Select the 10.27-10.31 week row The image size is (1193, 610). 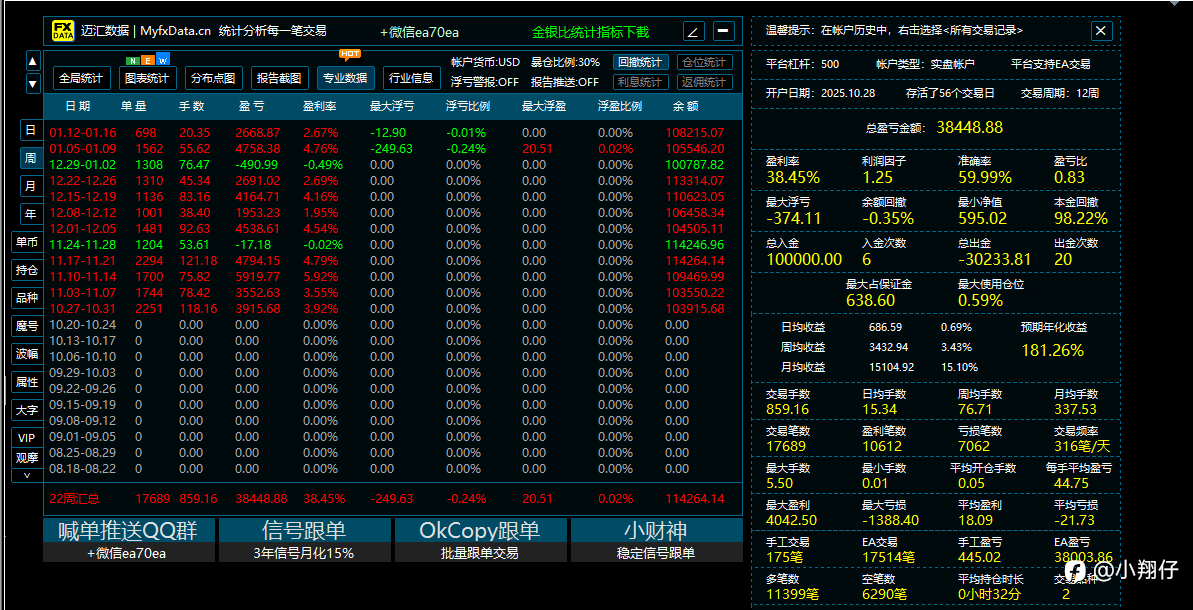(x=393, y=309)
